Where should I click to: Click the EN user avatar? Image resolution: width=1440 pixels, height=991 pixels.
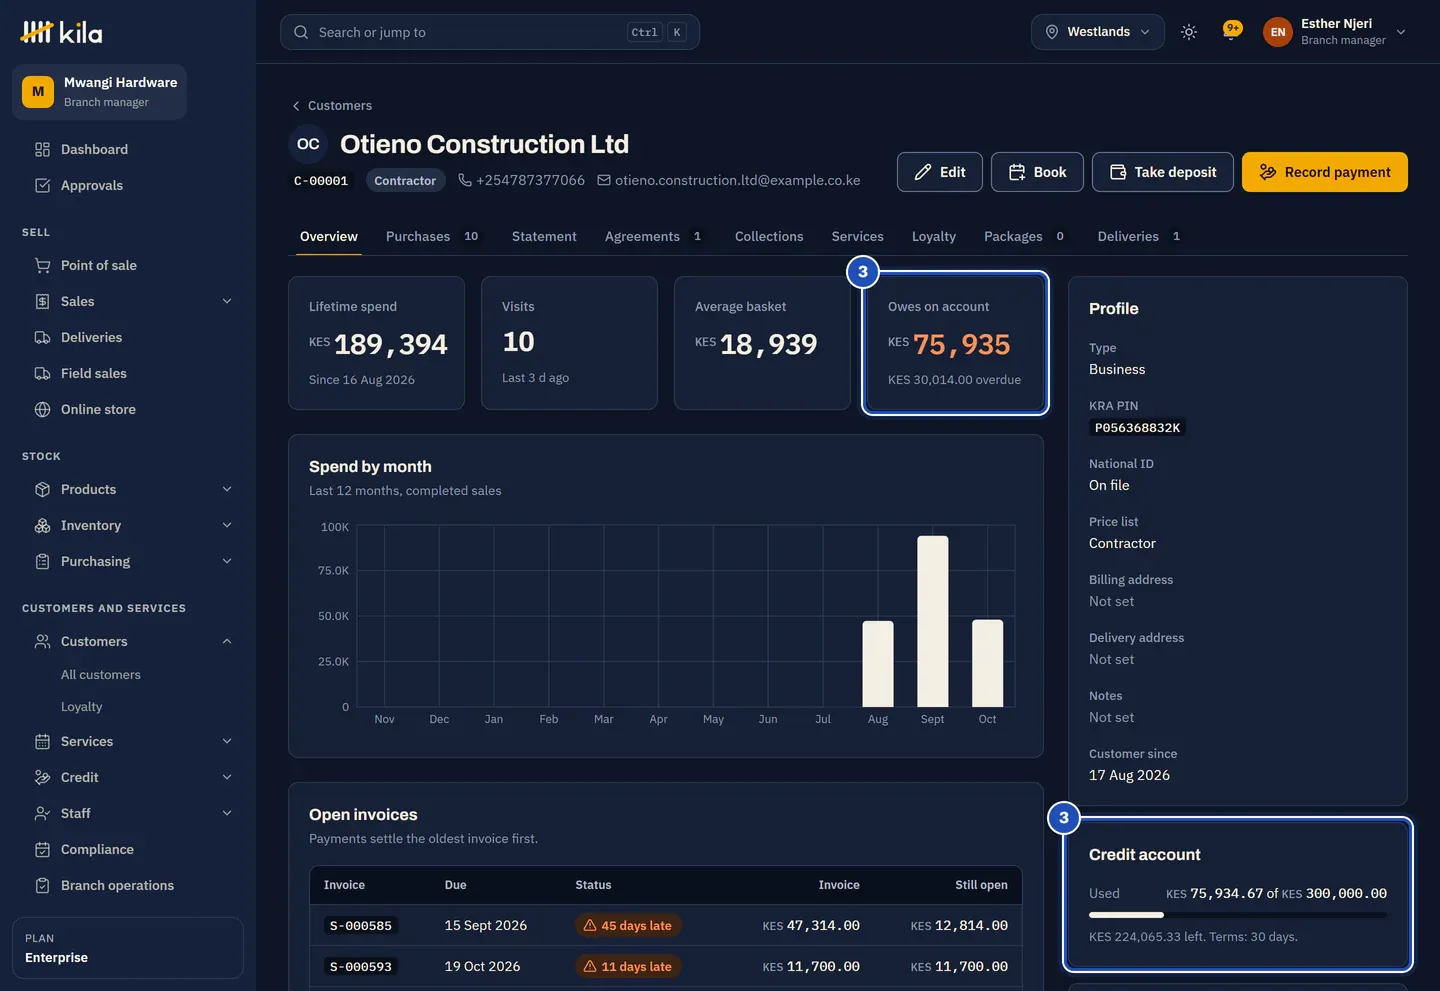tap(1278, 32)
